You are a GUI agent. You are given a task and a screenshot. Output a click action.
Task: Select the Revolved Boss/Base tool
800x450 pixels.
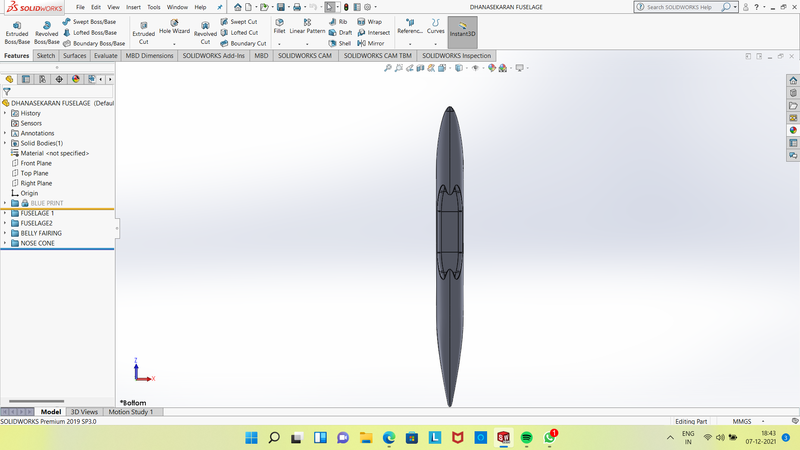(x=47, y=30)
